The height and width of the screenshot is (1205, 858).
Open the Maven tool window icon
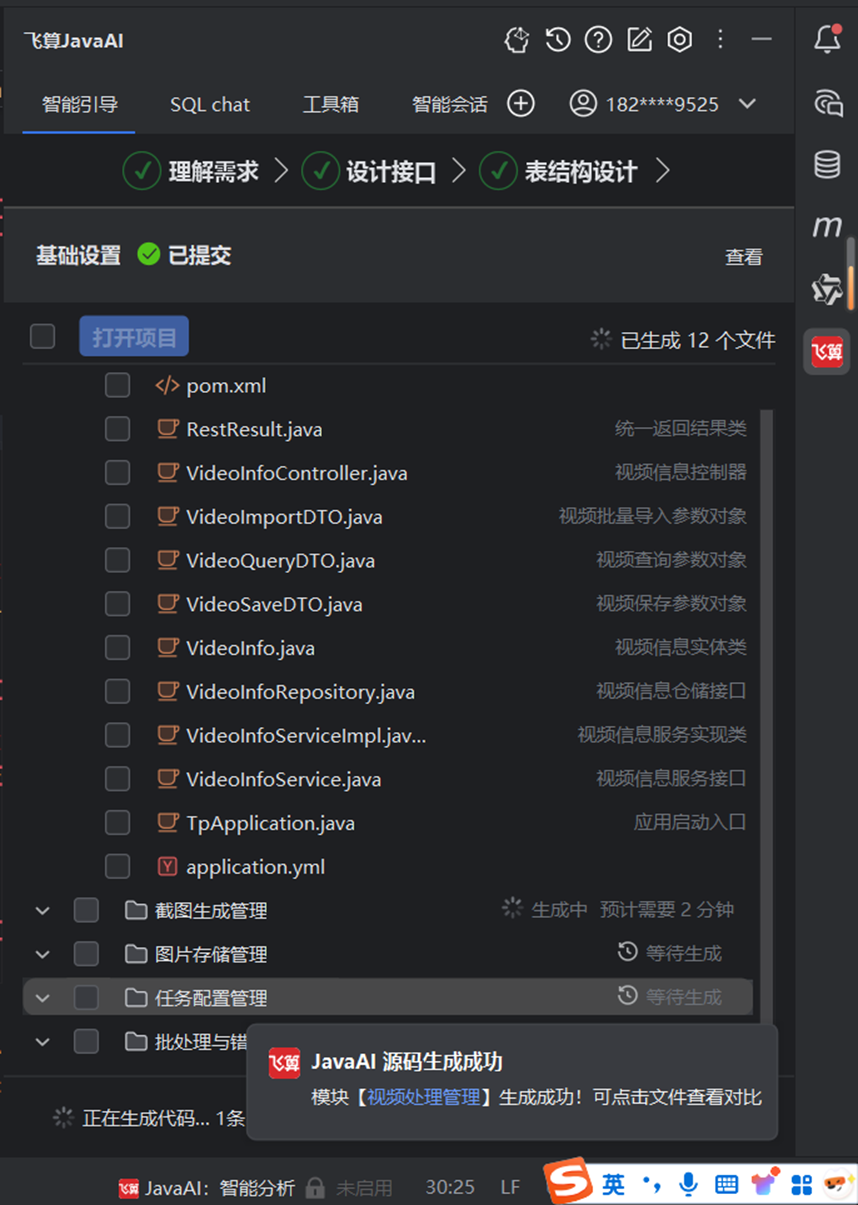(x=827, y=227)
